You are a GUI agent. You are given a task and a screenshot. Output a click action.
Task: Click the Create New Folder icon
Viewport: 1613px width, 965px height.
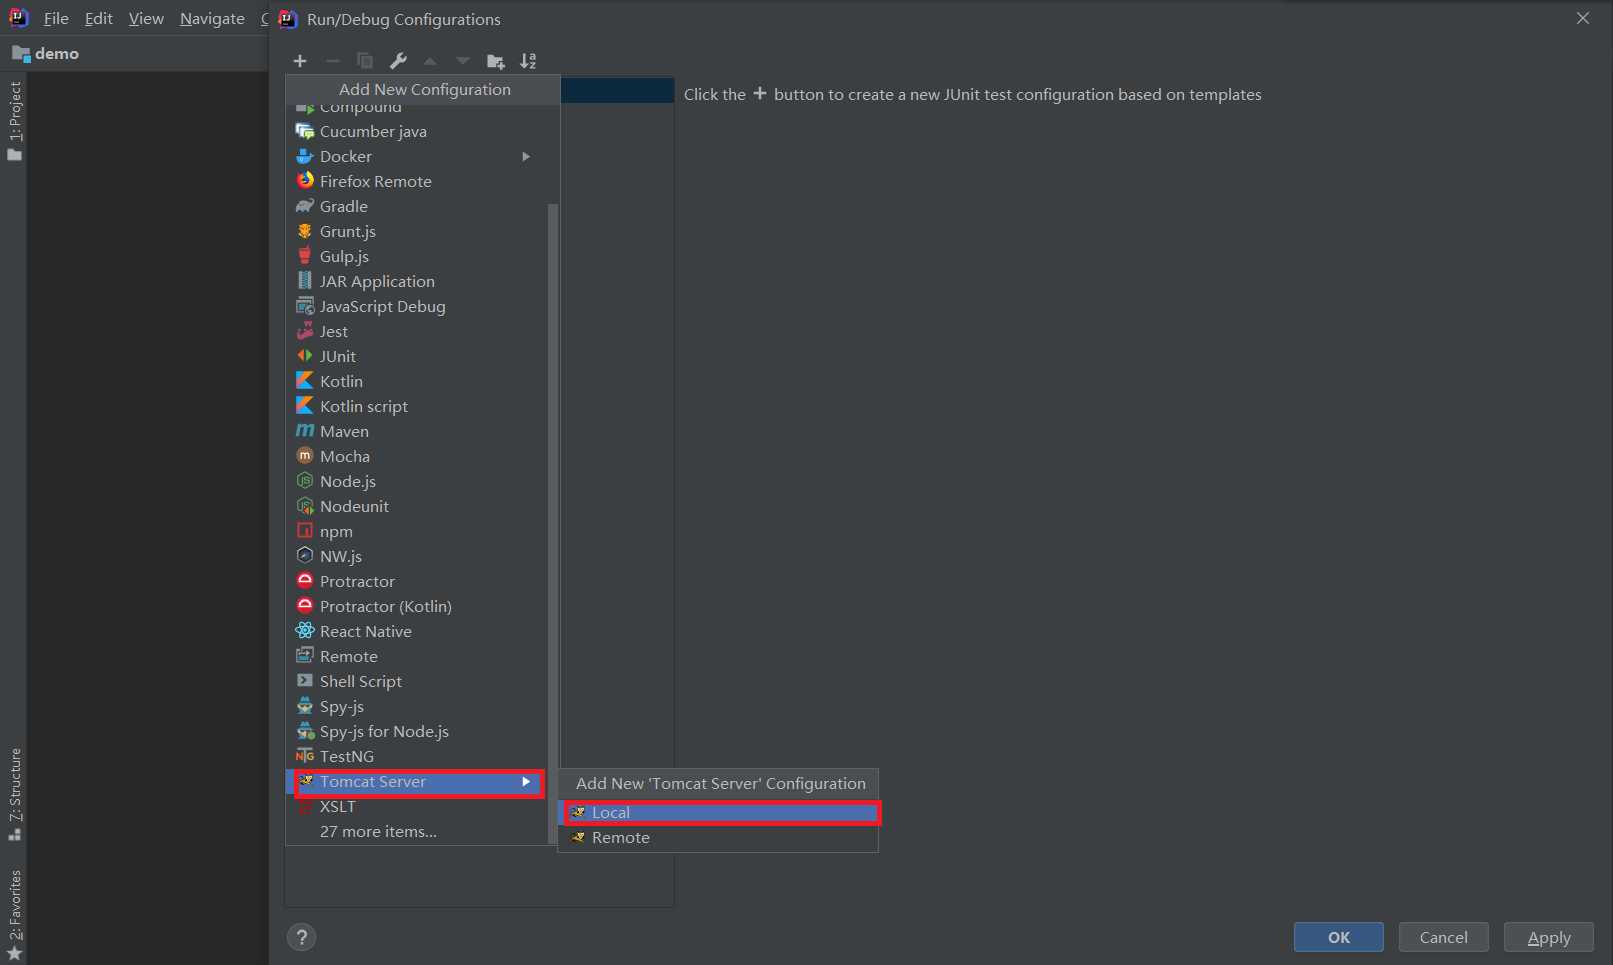[495, 61]
